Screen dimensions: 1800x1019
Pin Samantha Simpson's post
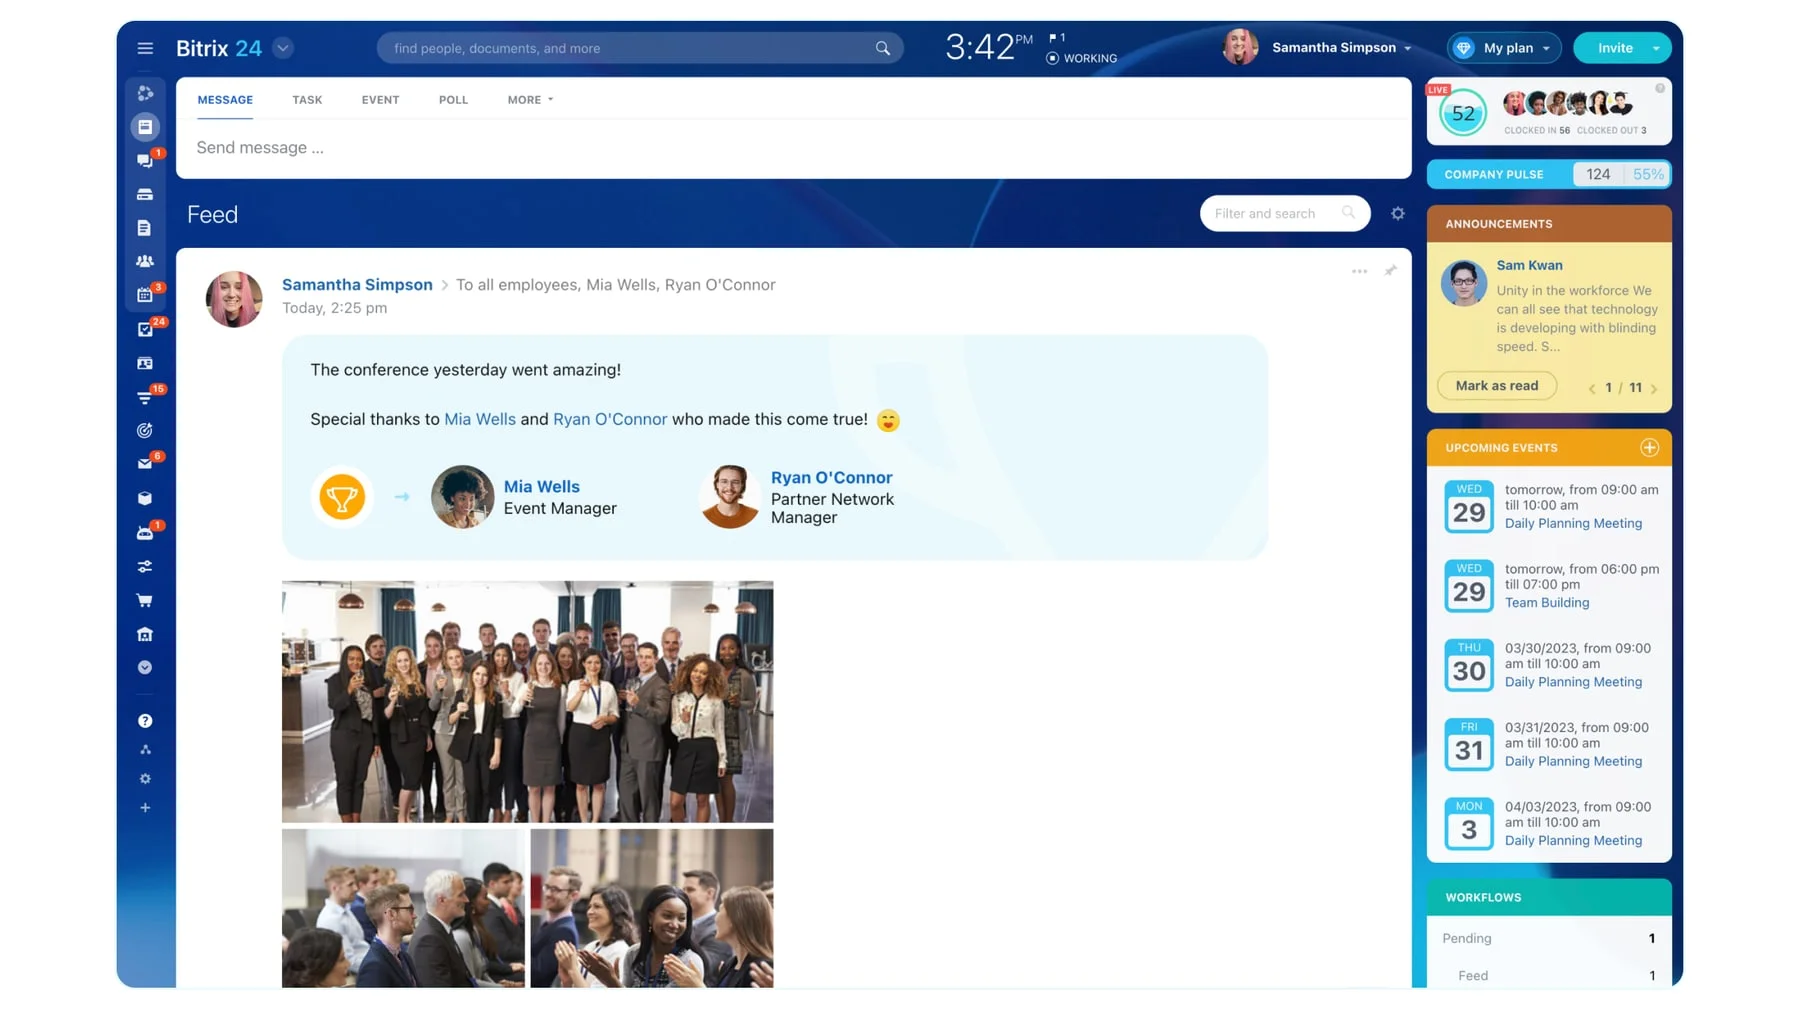click(x=1390, y=271)
